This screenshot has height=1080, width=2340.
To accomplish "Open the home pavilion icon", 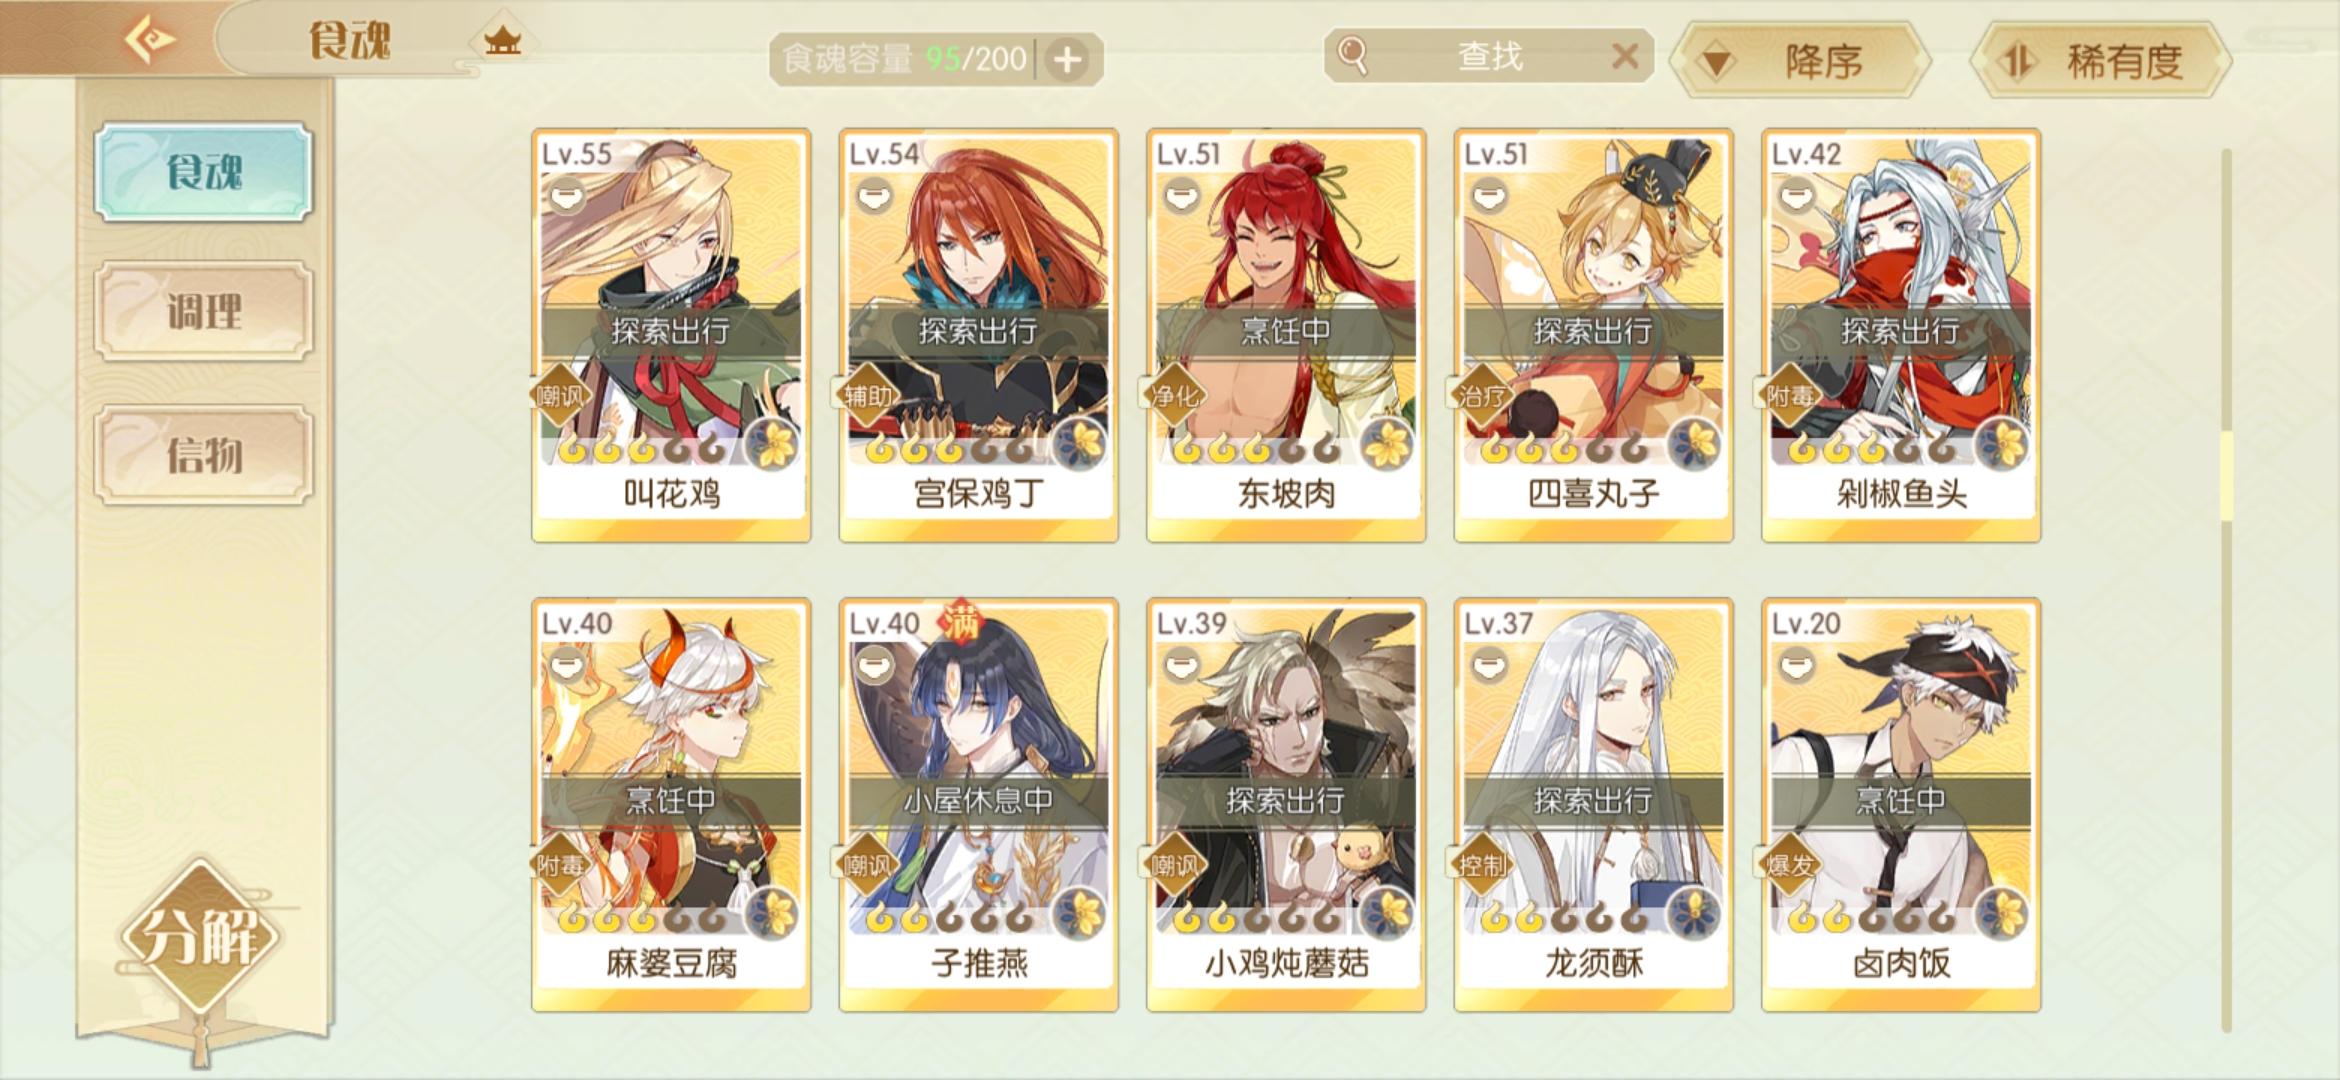I will 502,42.
